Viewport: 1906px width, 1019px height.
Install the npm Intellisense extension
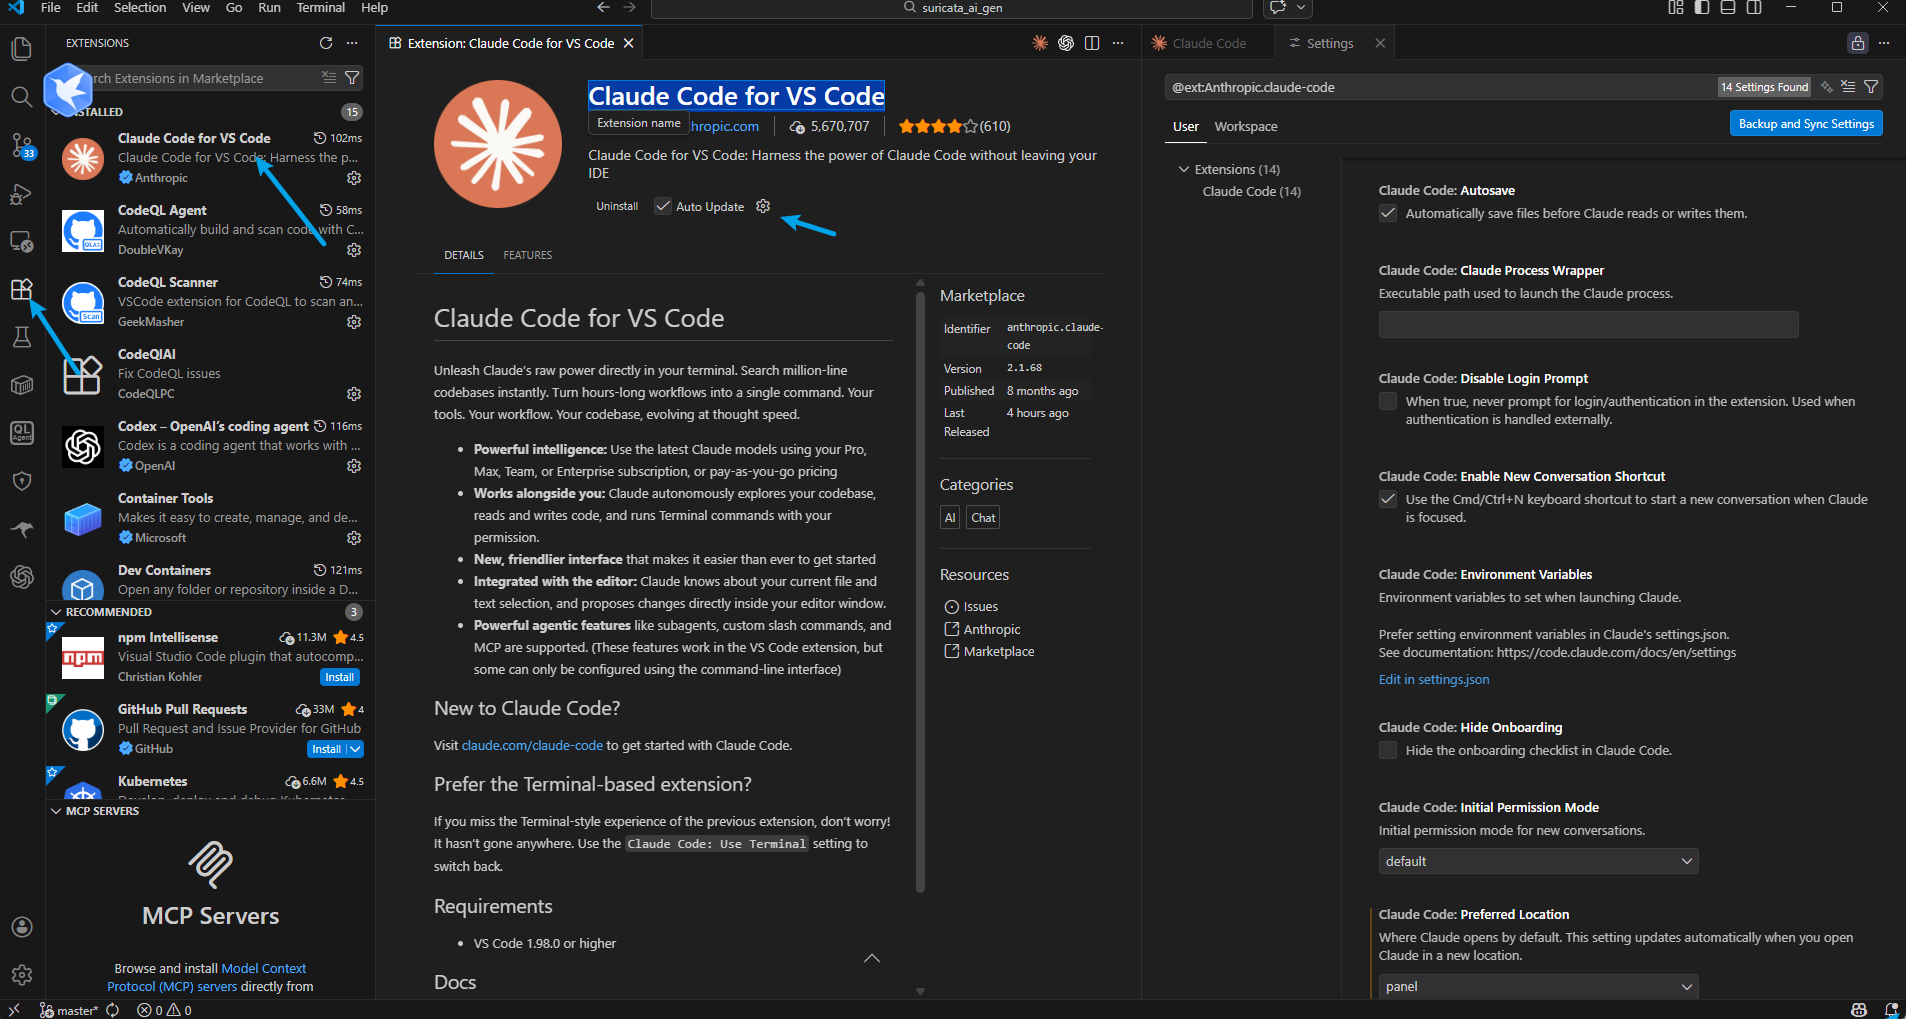tap(340, 677)
